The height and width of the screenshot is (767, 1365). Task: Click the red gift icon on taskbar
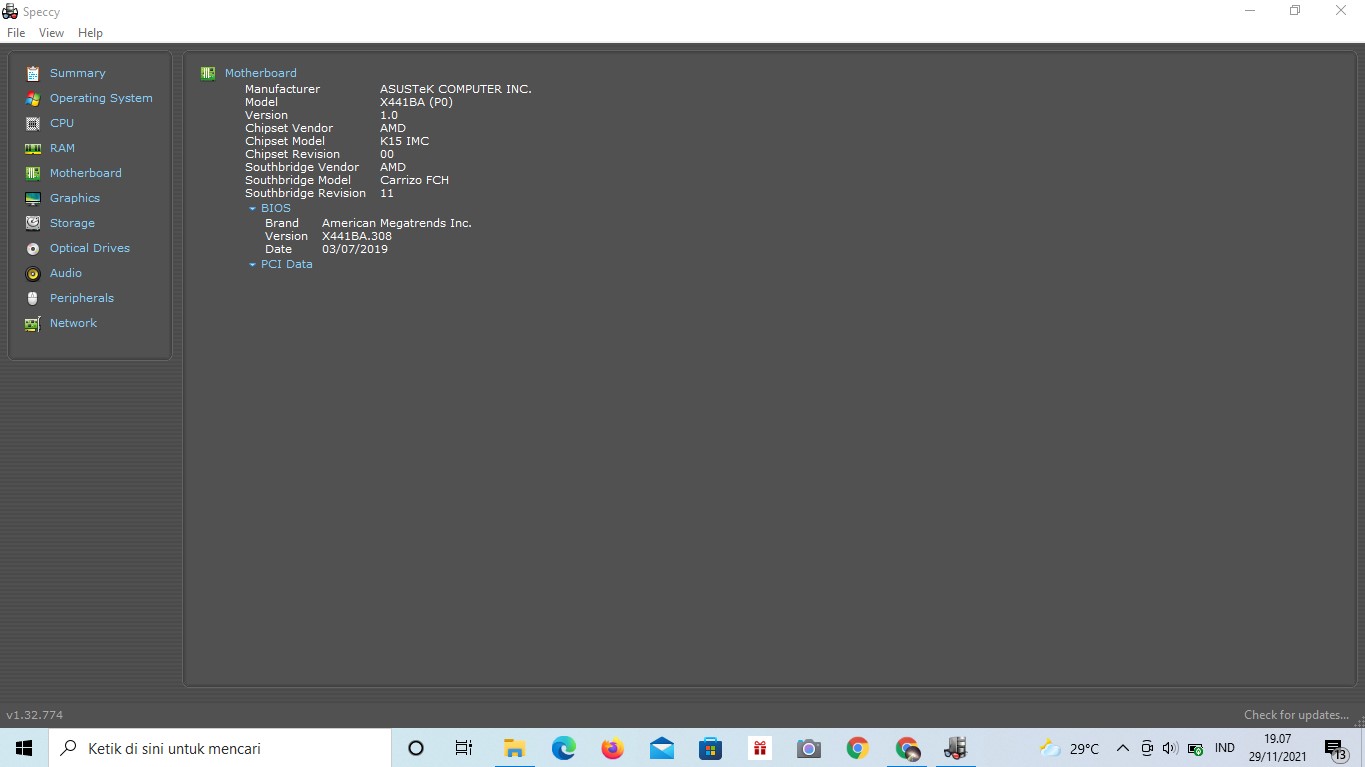(759, 748)
